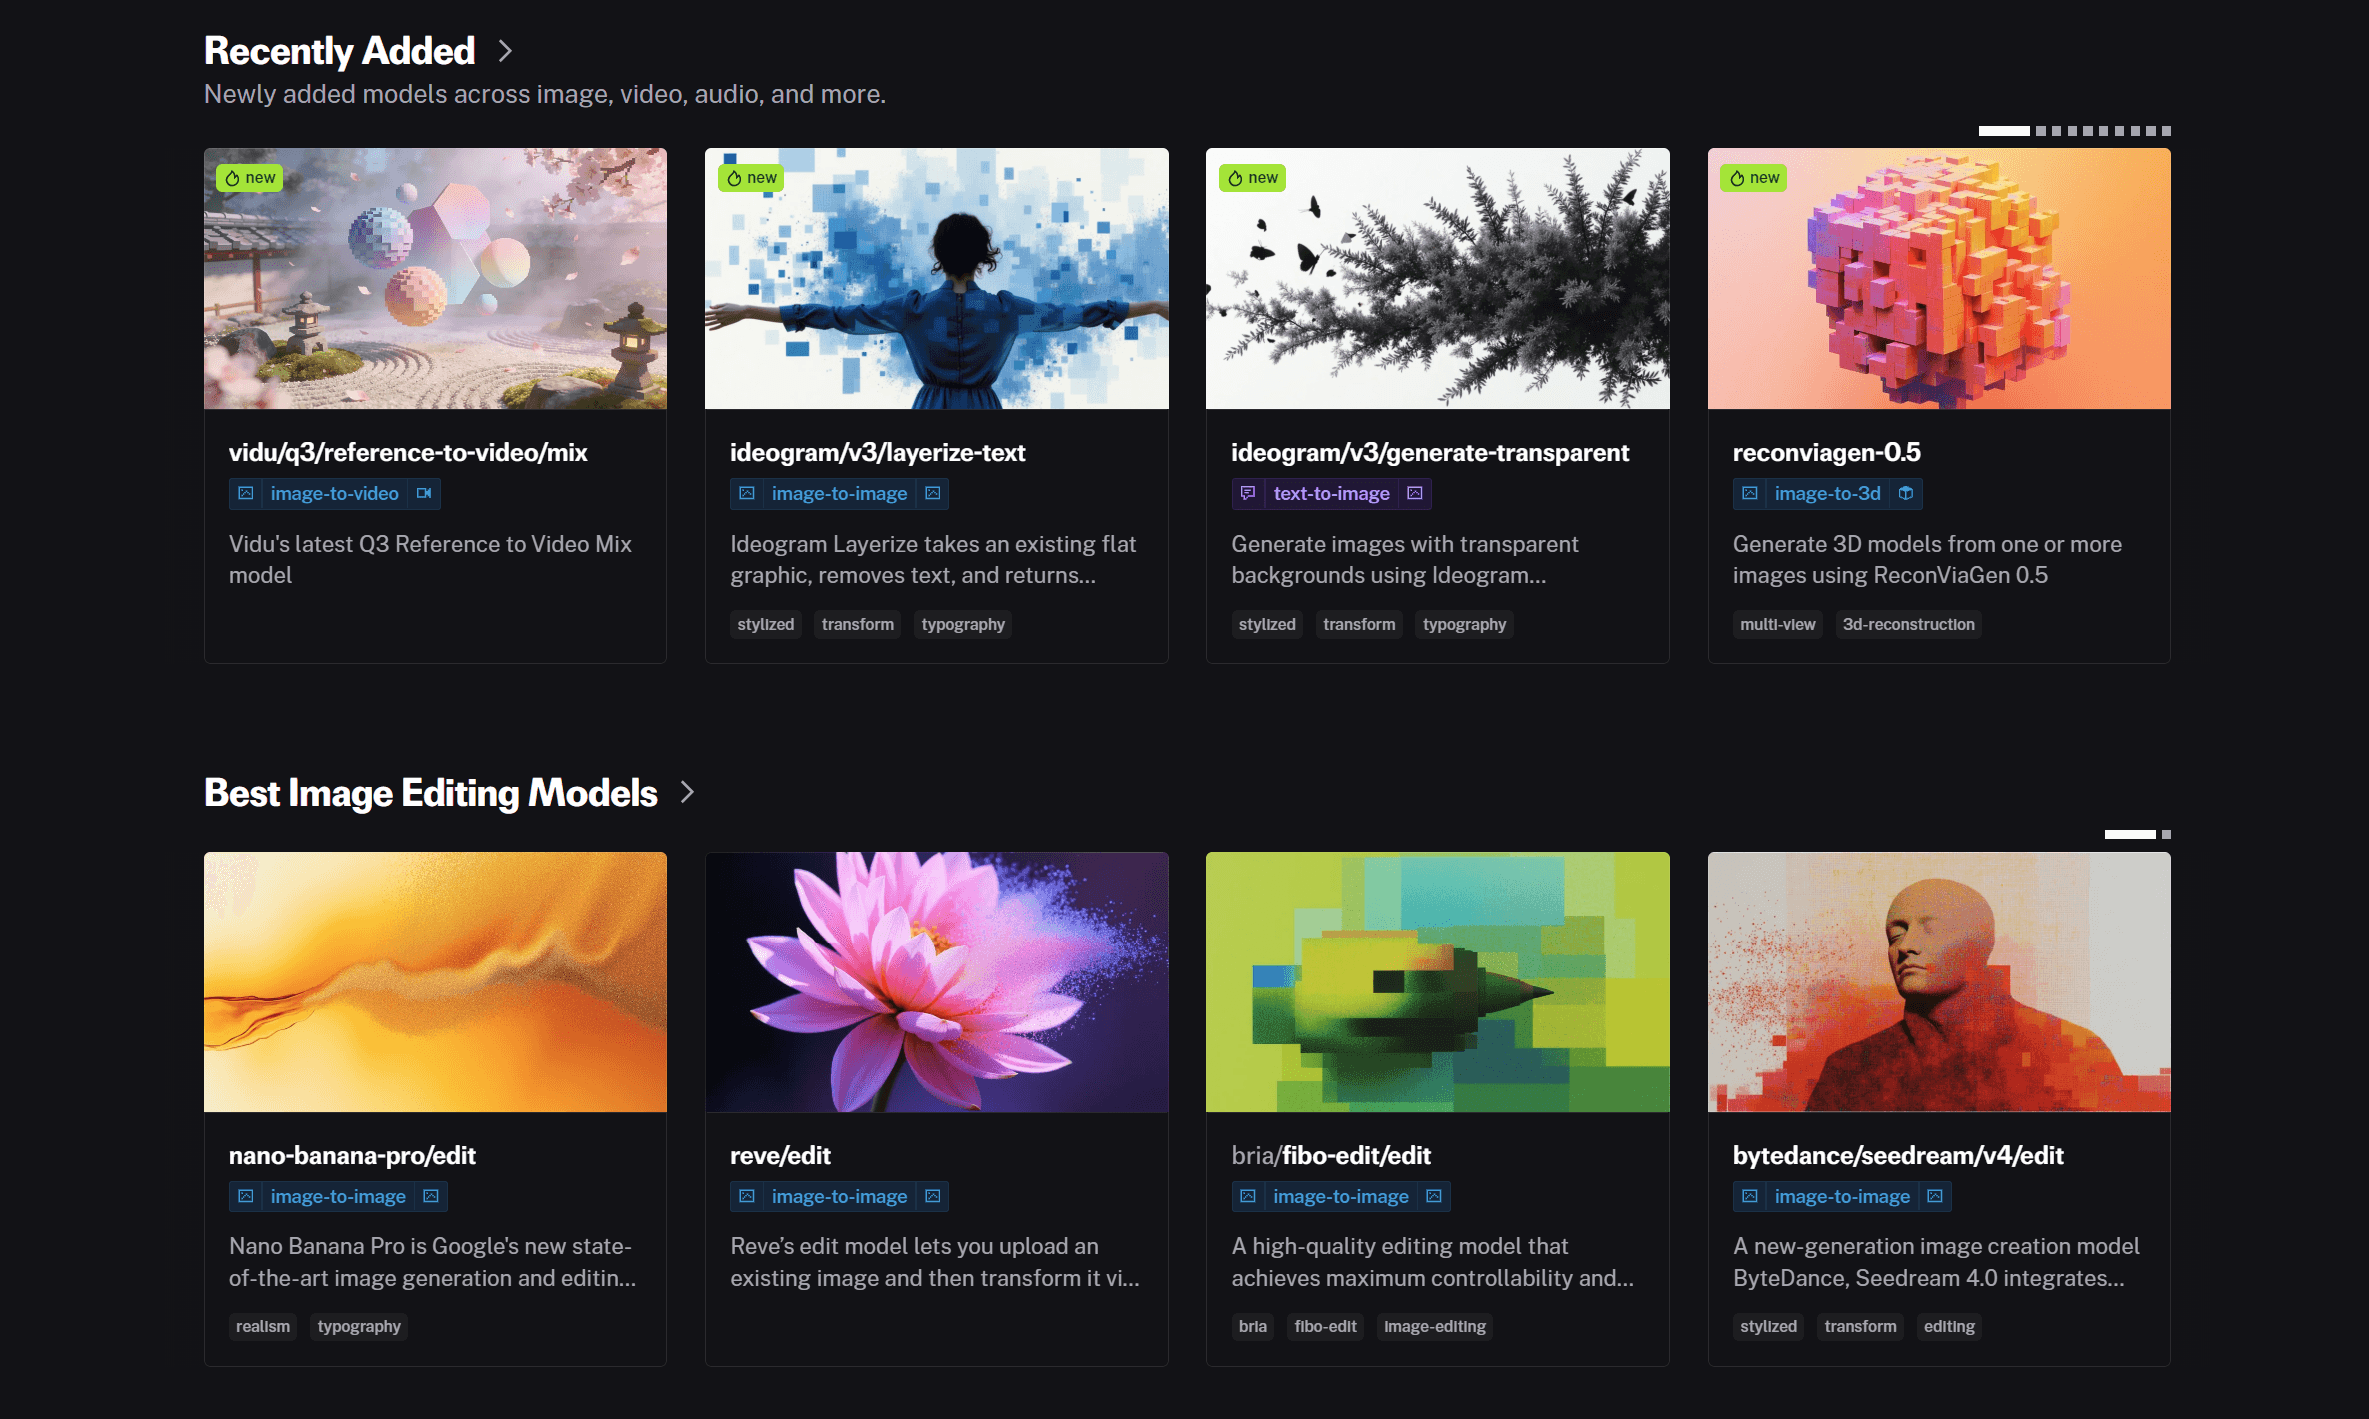The image size is (2369, 1419).
Task: Select the text-to-image category label
Action: click(x=1332, y=493)
